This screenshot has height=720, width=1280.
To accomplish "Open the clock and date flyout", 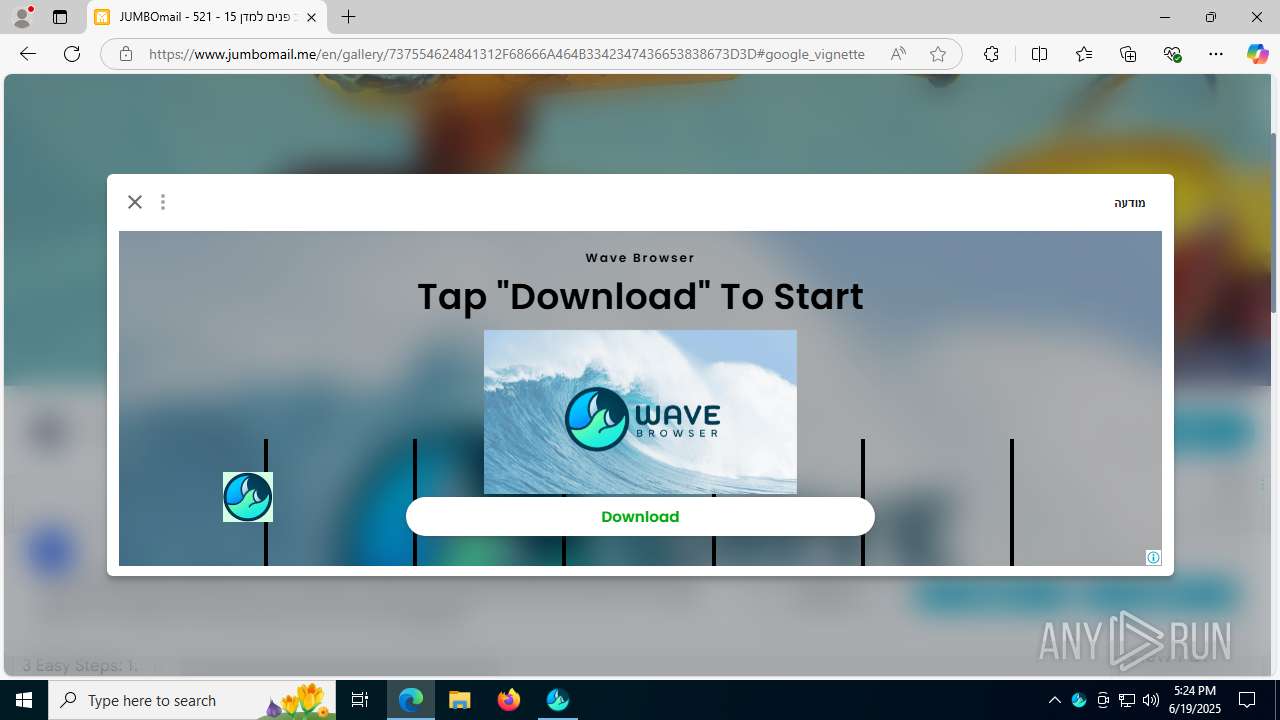I will point(1195,700).
